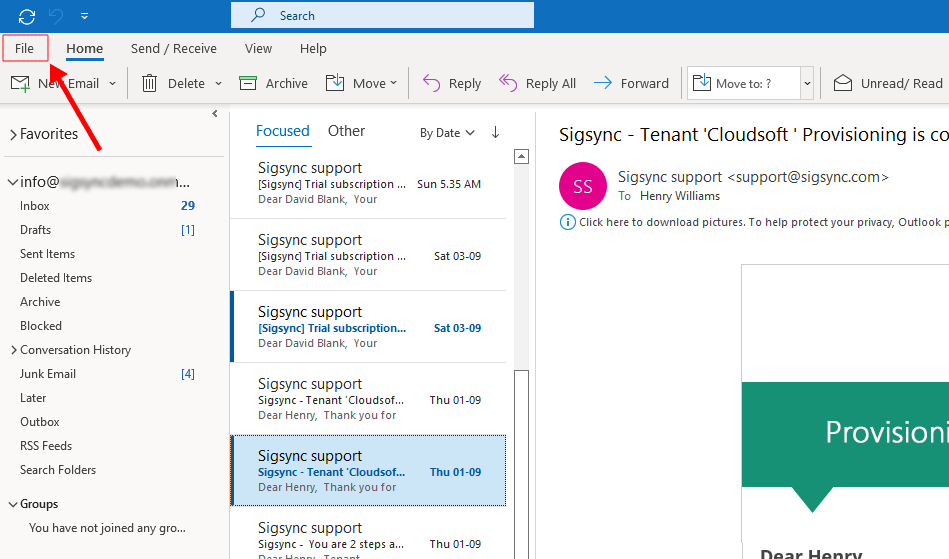Click the Reply arrow icon
The height and width of the screenshot is (559, 949).
tap(432, 83)
